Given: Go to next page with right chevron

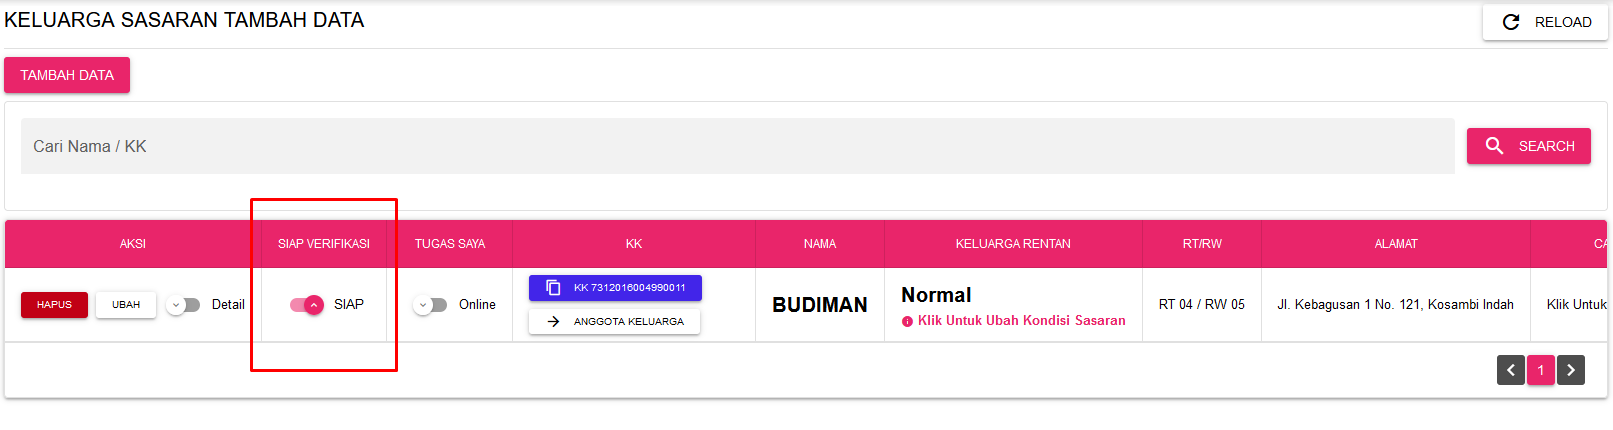Looking at the screenshot, I should click(1571, 370).
